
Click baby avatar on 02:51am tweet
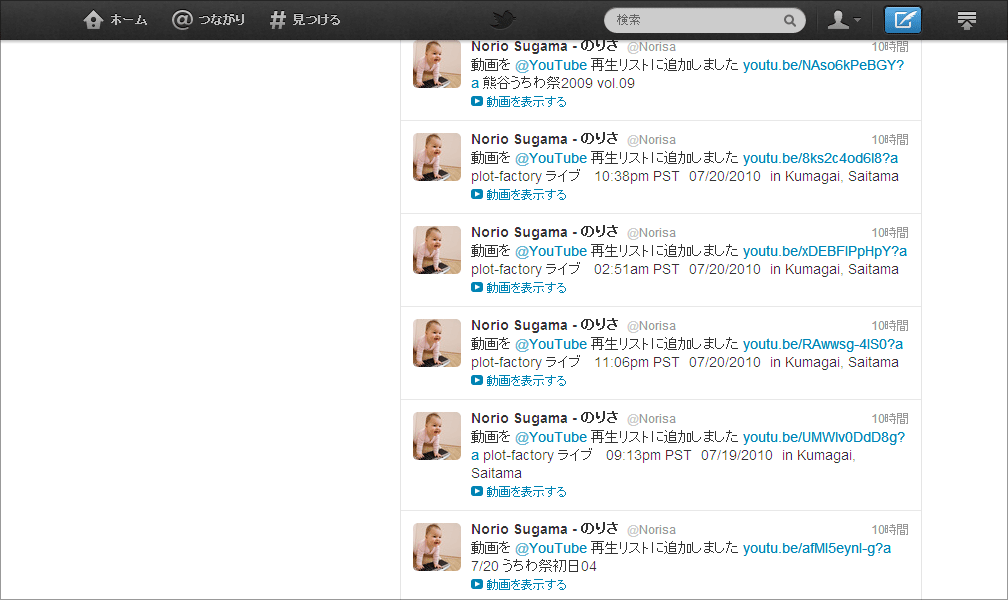(x=437, y=250)
